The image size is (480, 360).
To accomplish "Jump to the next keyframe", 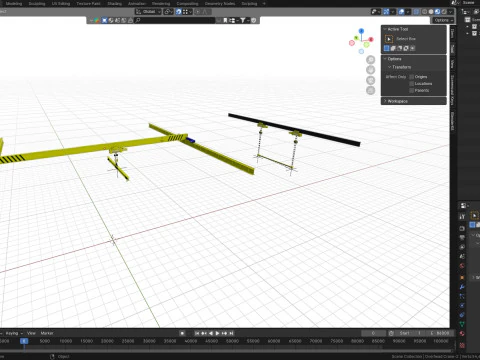I will tap(224, 333).
